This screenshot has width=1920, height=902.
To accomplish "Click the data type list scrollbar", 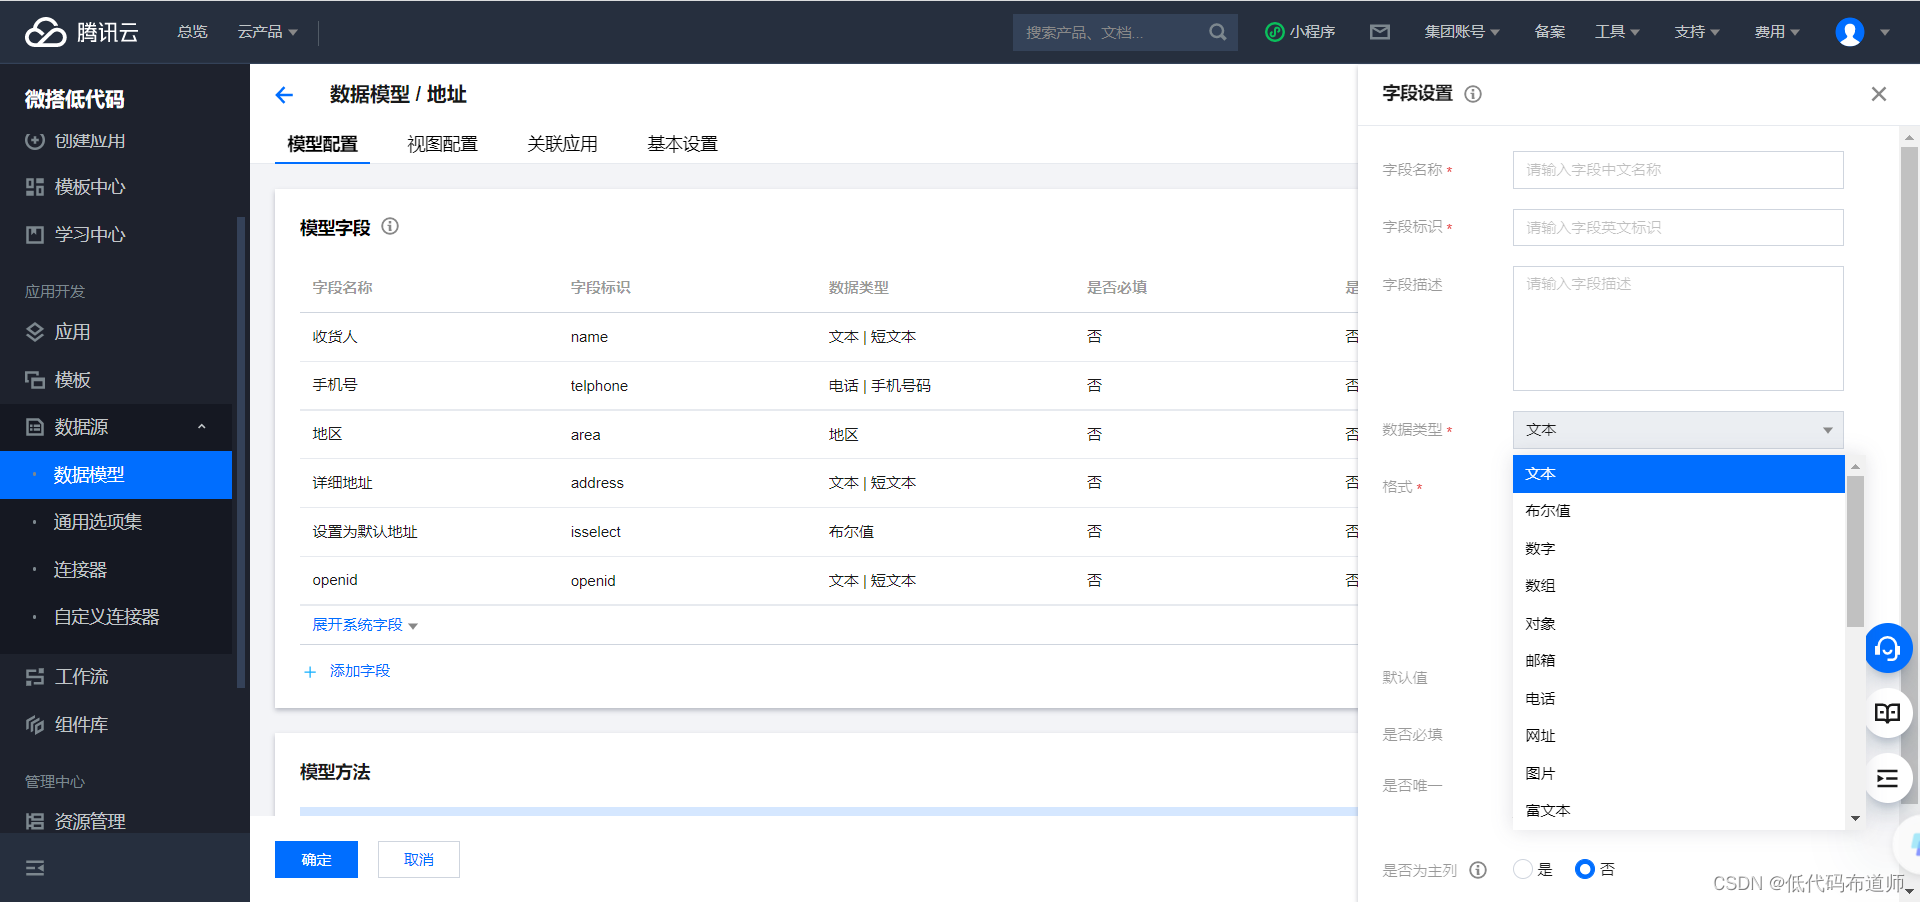I will [1855, 550].
